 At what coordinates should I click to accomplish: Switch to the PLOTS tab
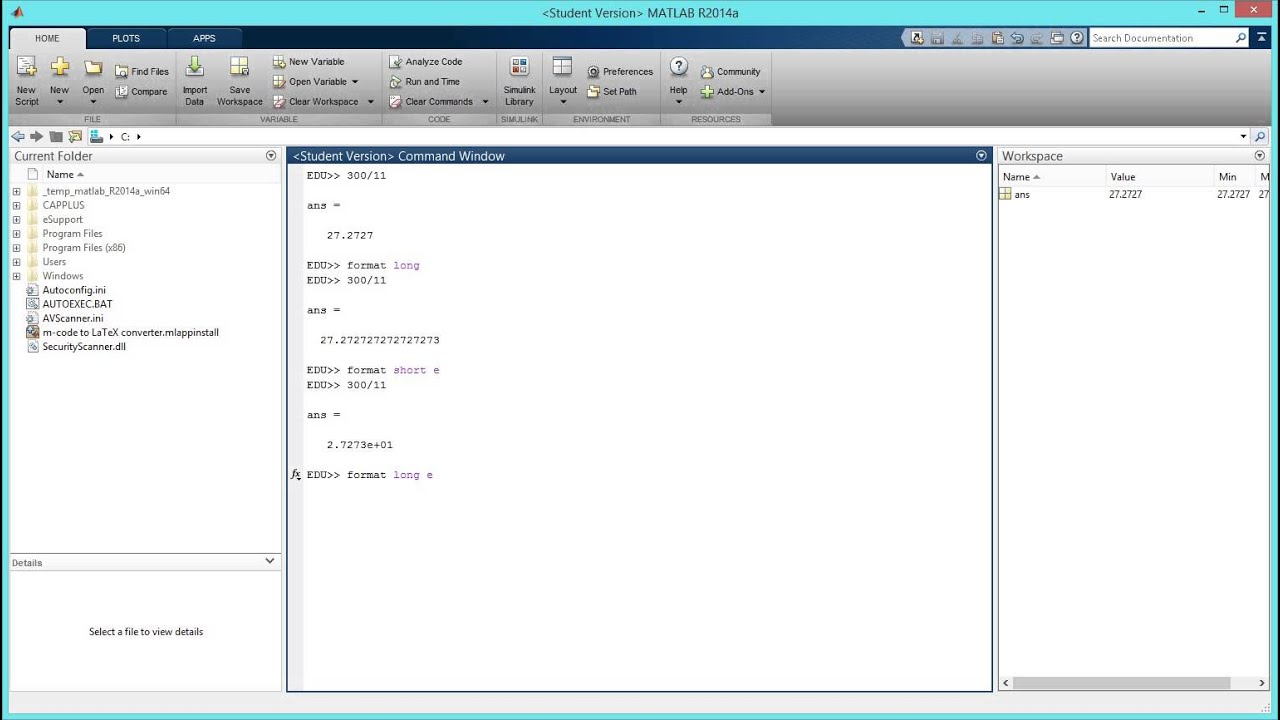point(126,38)
